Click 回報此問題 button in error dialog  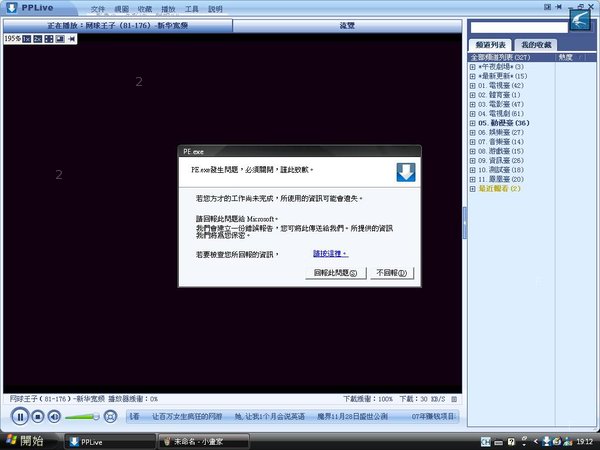[335, 273]
